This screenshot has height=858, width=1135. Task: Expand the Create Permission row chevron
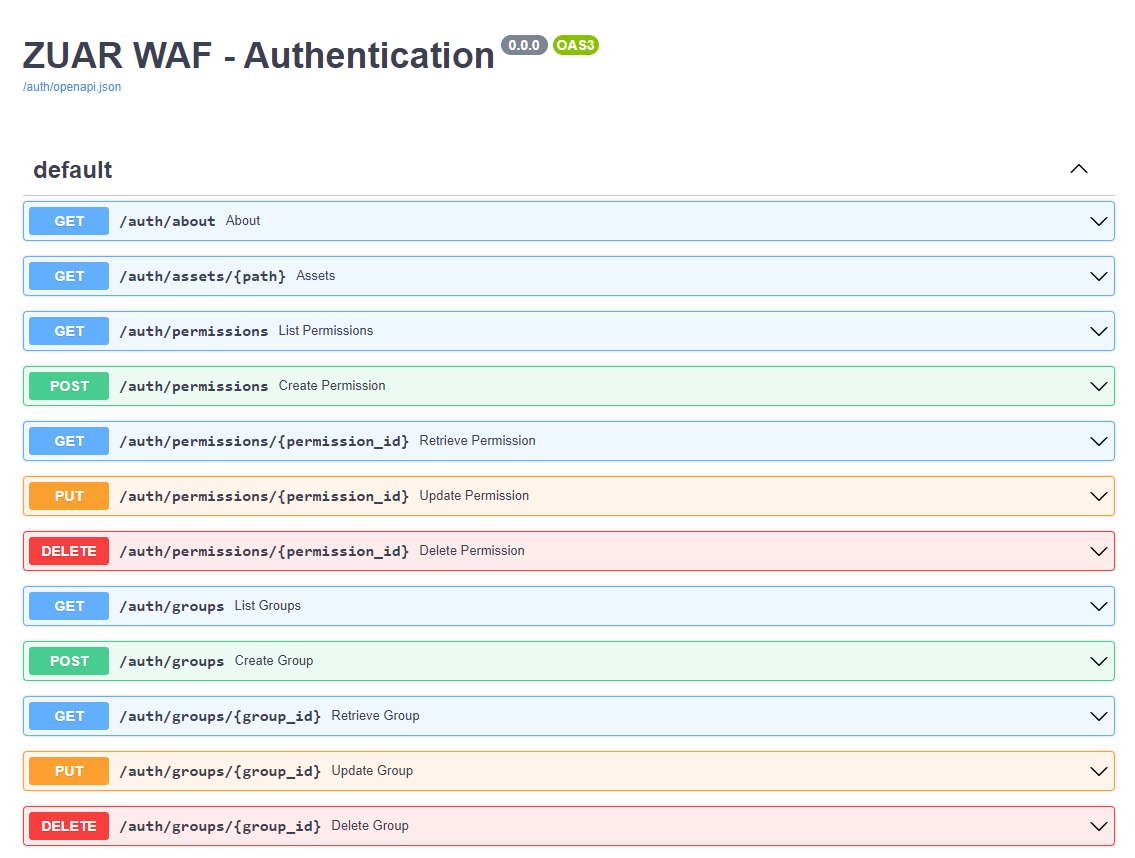[x=1098, y=387]
